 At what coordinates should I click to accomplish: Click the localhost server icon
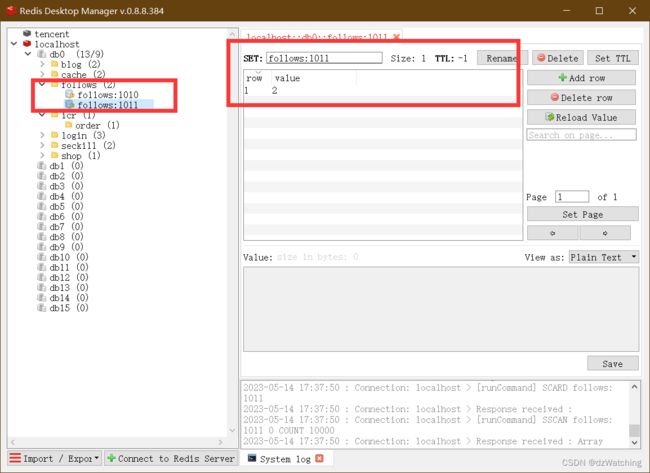click(26, 44)
